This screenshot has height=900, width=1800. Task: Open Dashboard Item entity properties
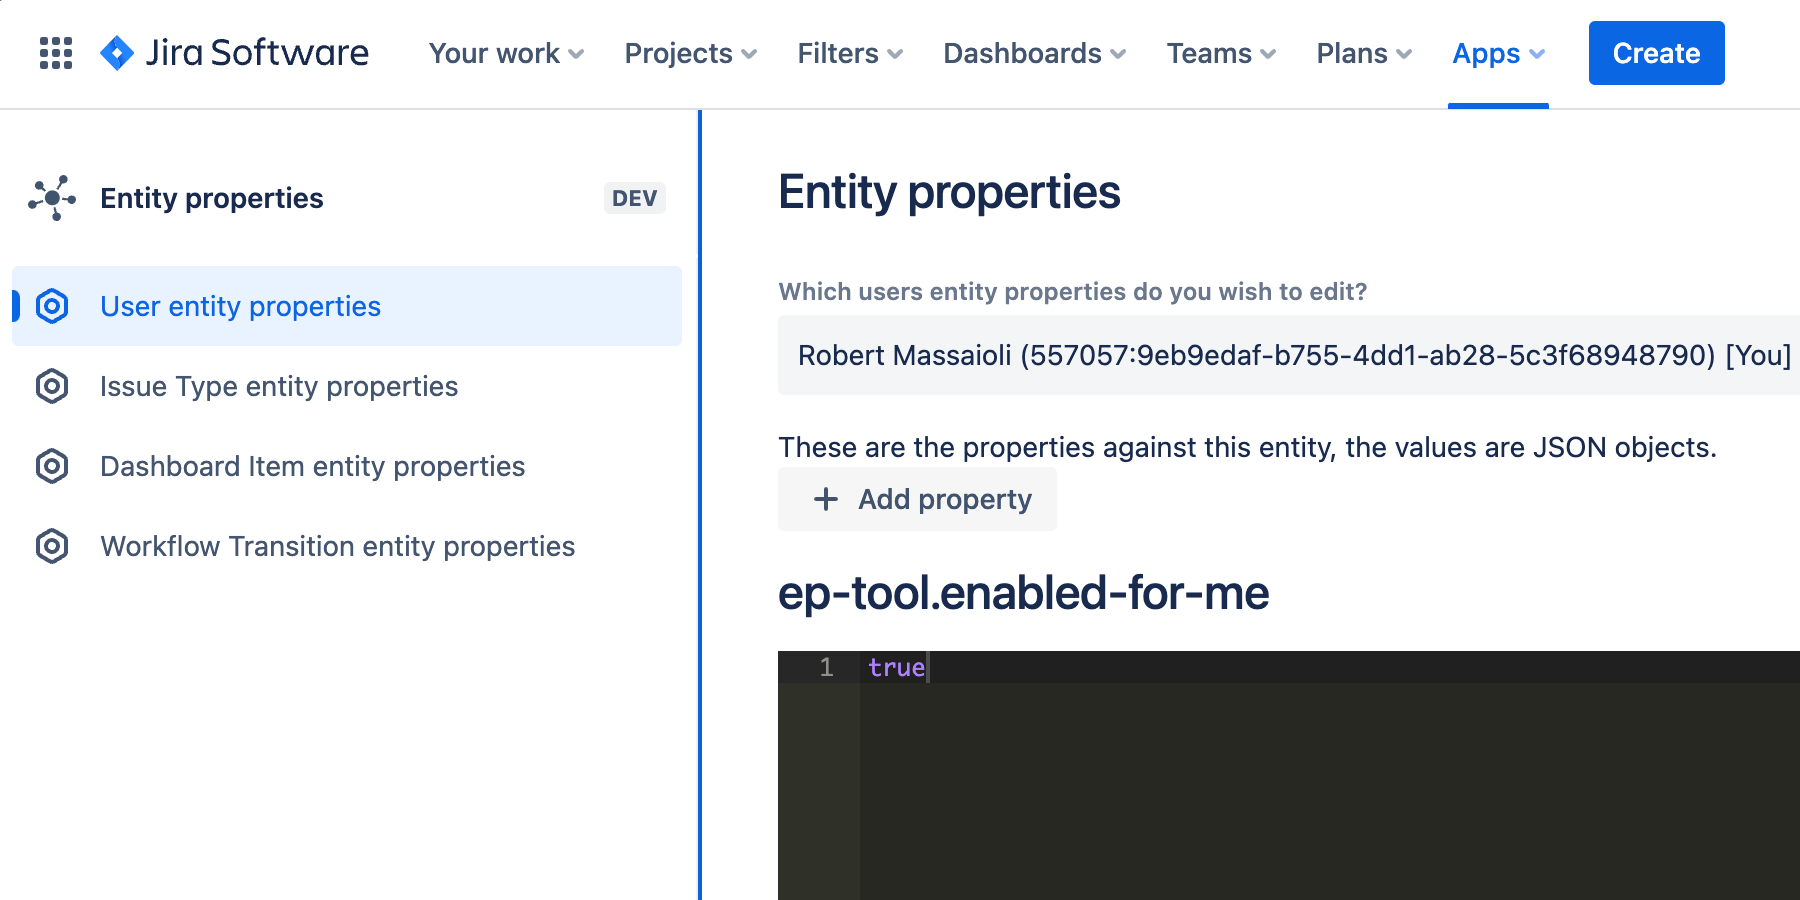347,466
